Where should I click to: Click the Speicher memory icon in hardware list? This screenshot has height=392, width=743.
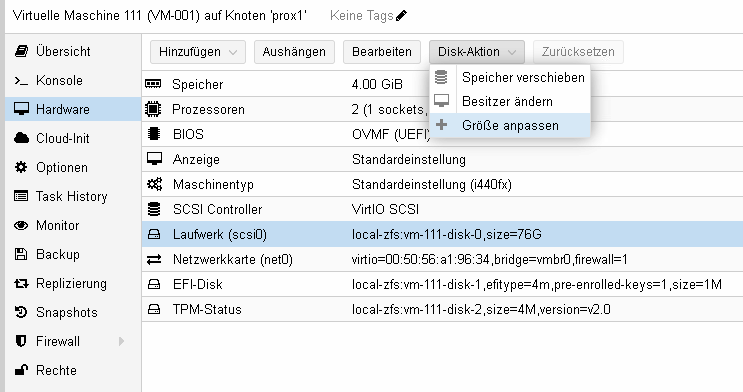(153, 84)
